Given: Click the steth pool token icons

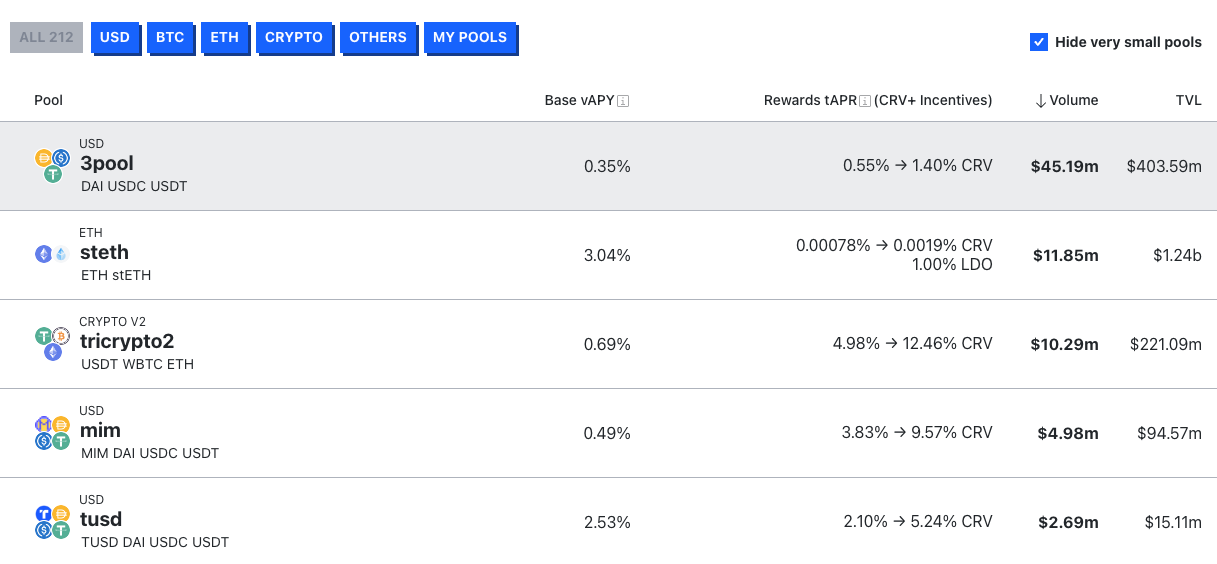Looking at the screenshot, I should pos(52,254).
